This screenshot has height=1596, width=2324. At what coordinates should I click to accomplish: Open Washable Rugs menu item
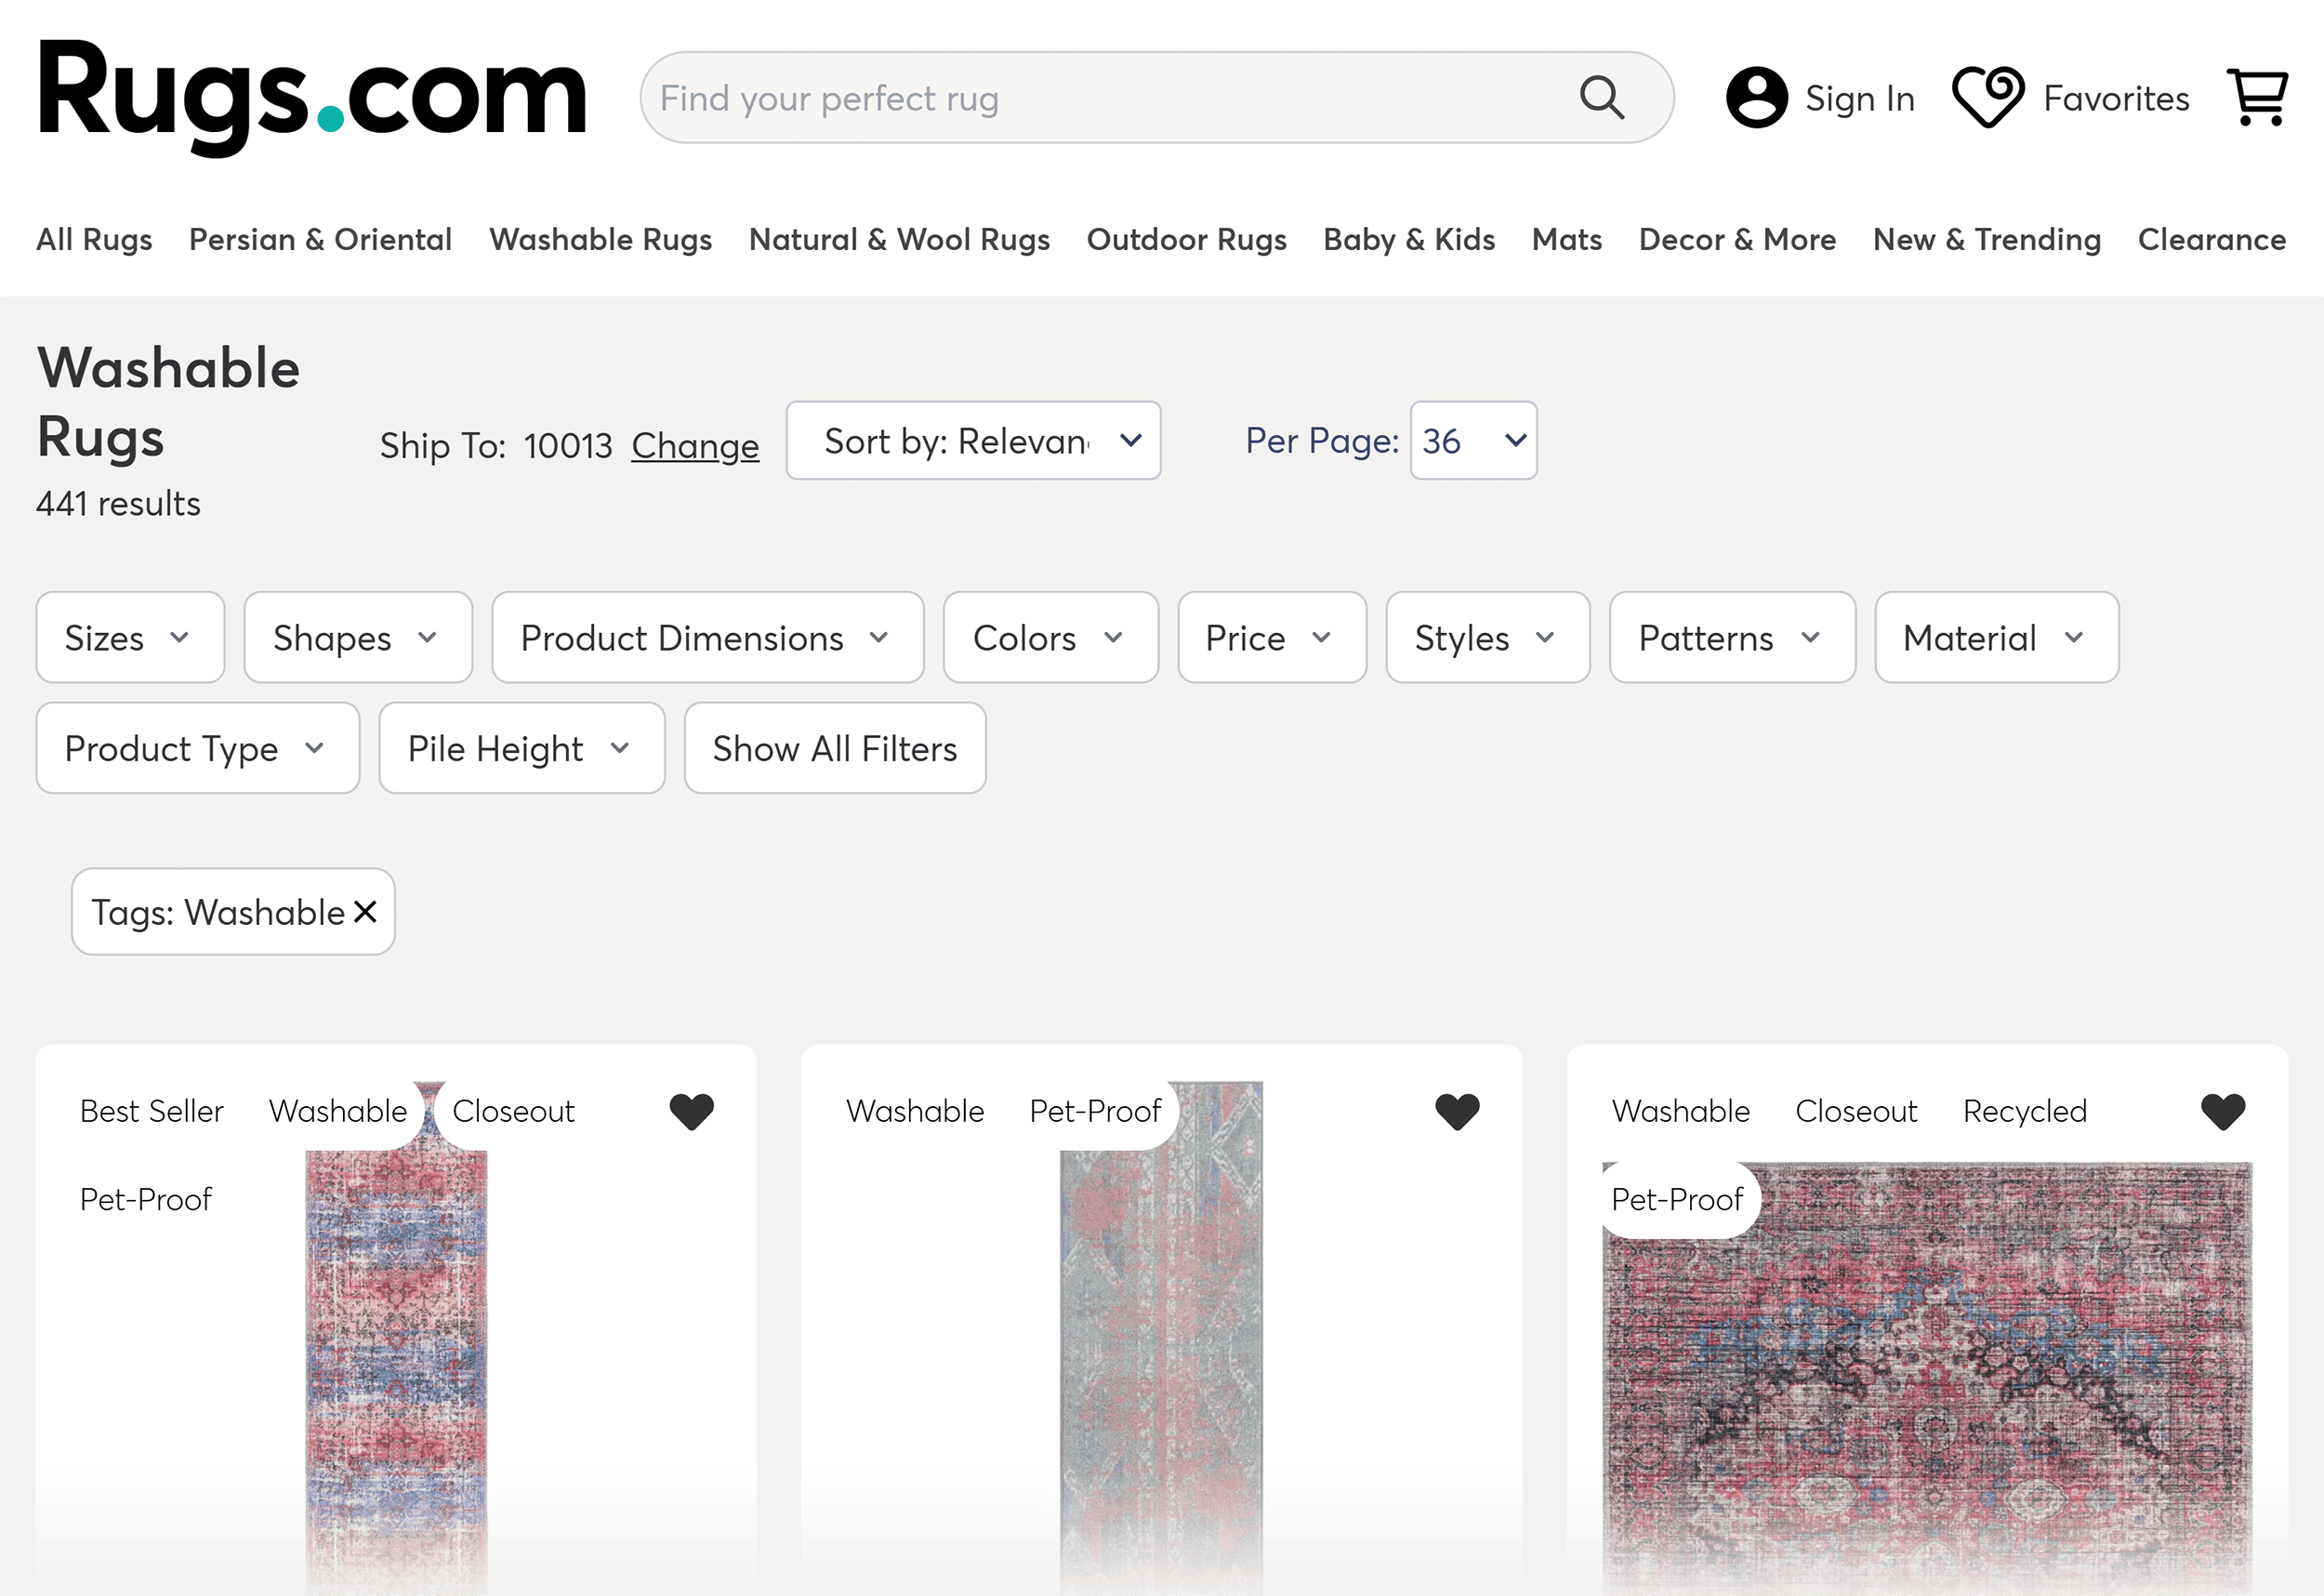(x=600, y=240)
